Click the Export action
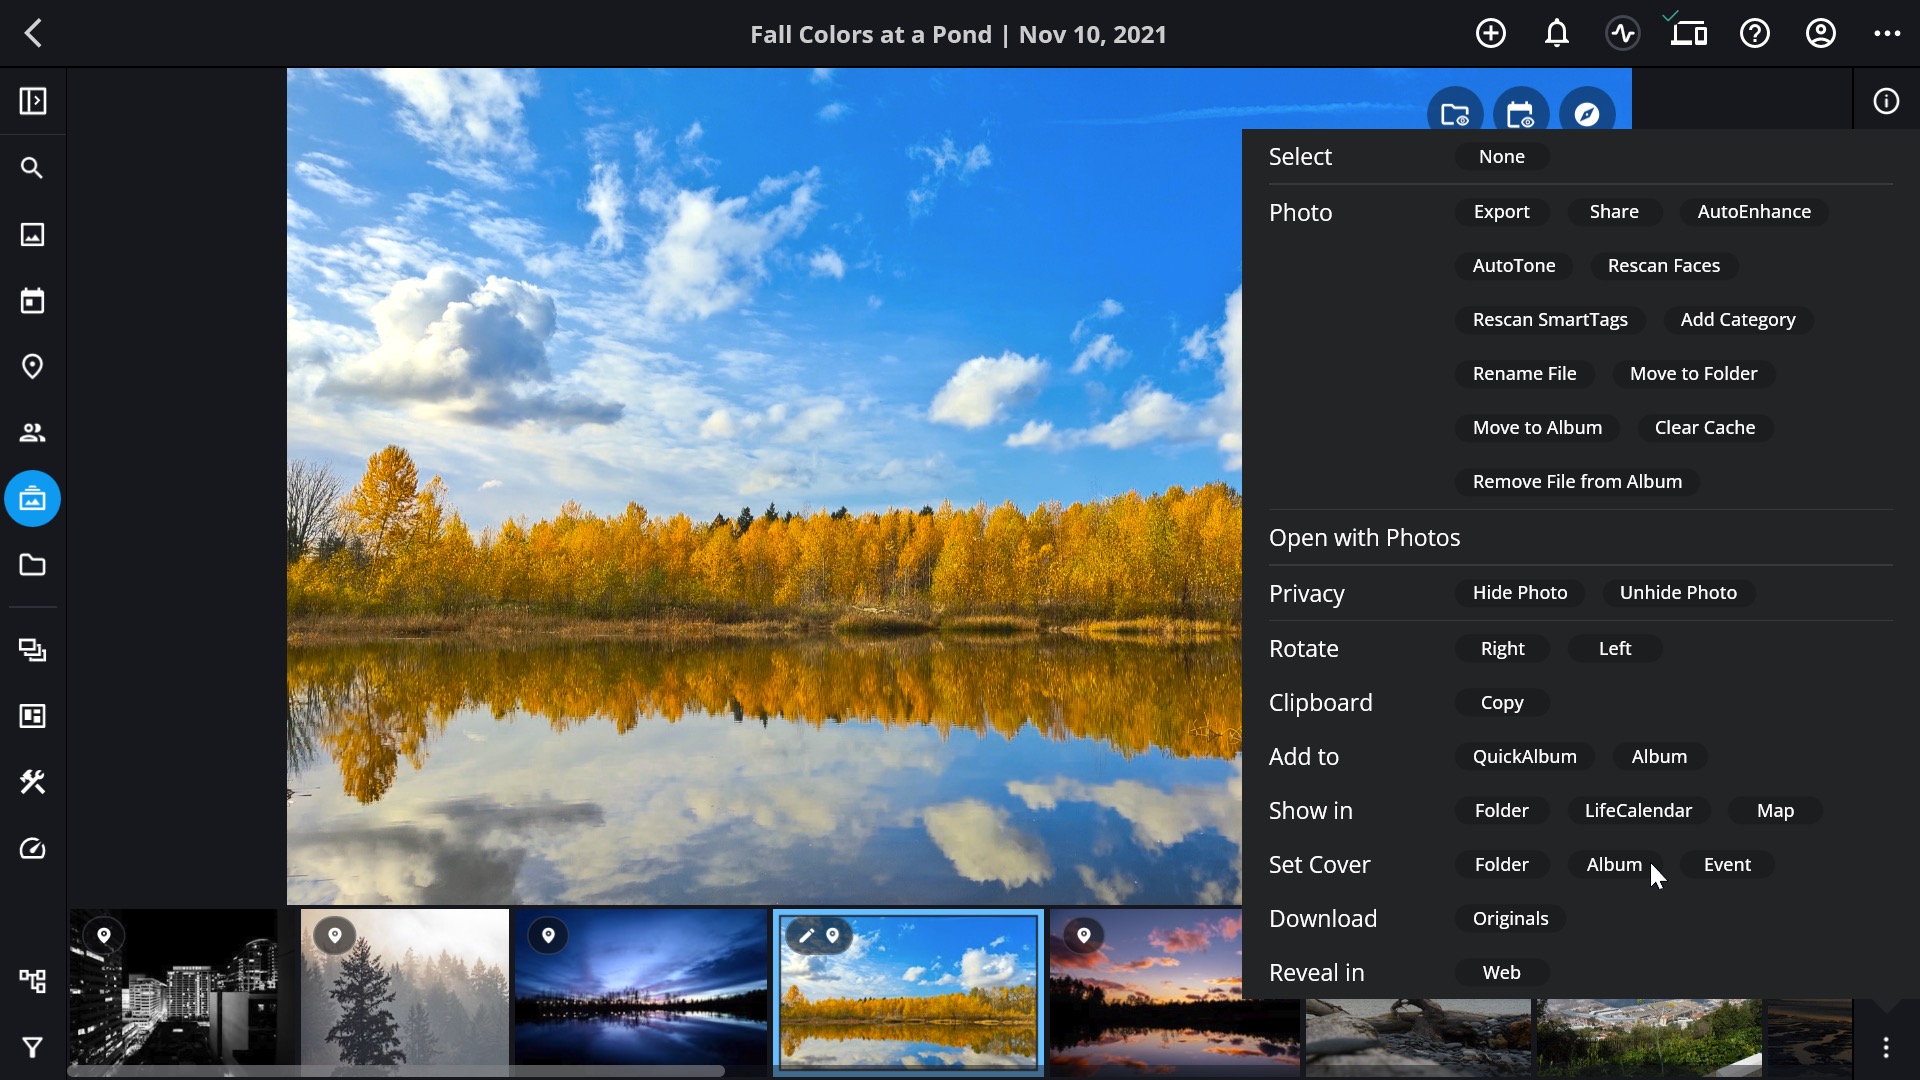 [1501, 212]
